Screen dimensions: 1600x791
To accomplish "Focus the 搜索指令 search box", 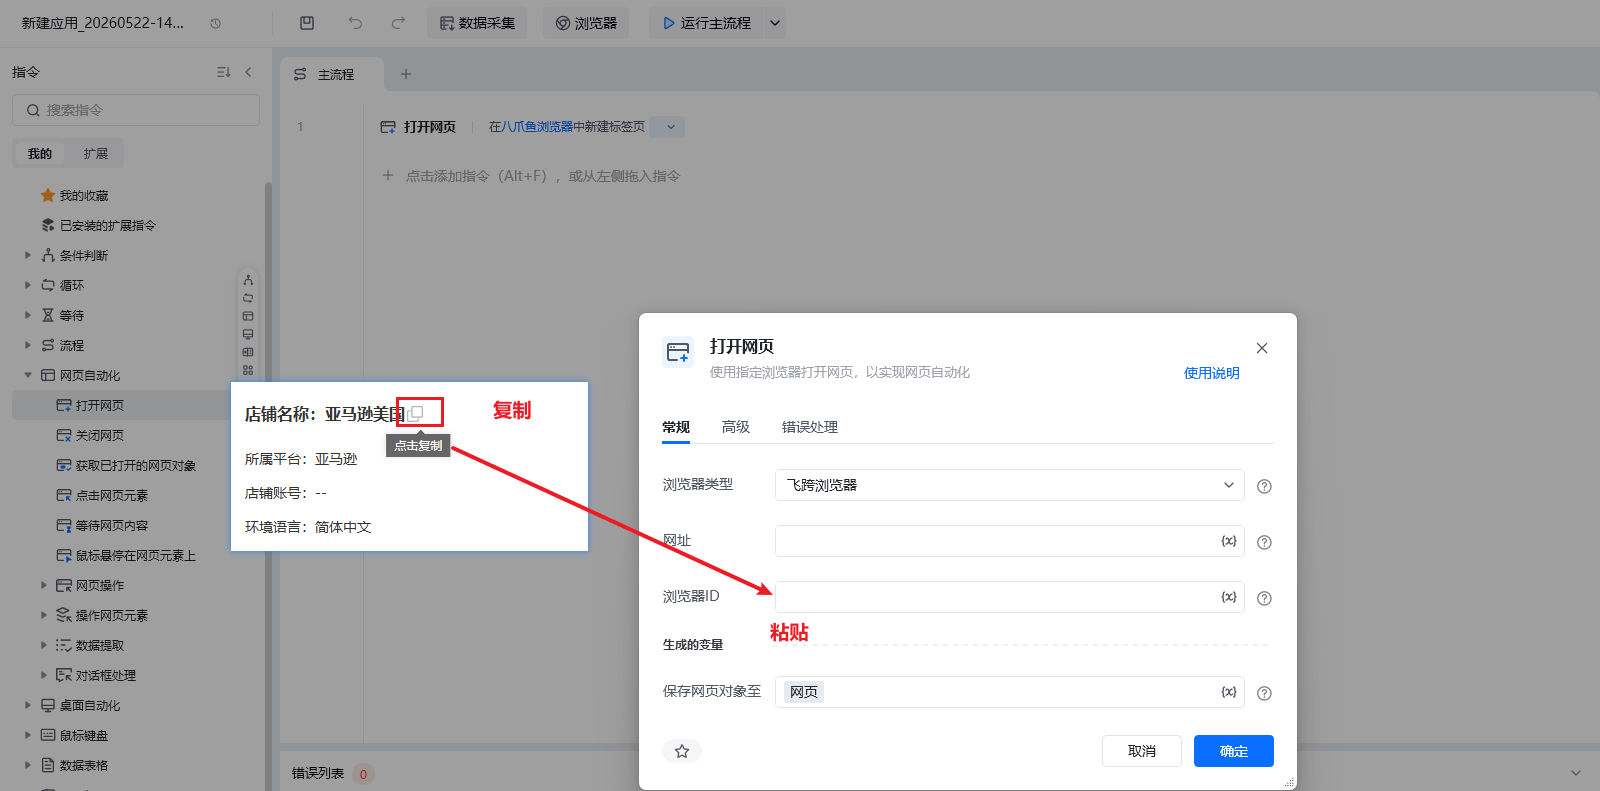I will [x=136, y=110].
